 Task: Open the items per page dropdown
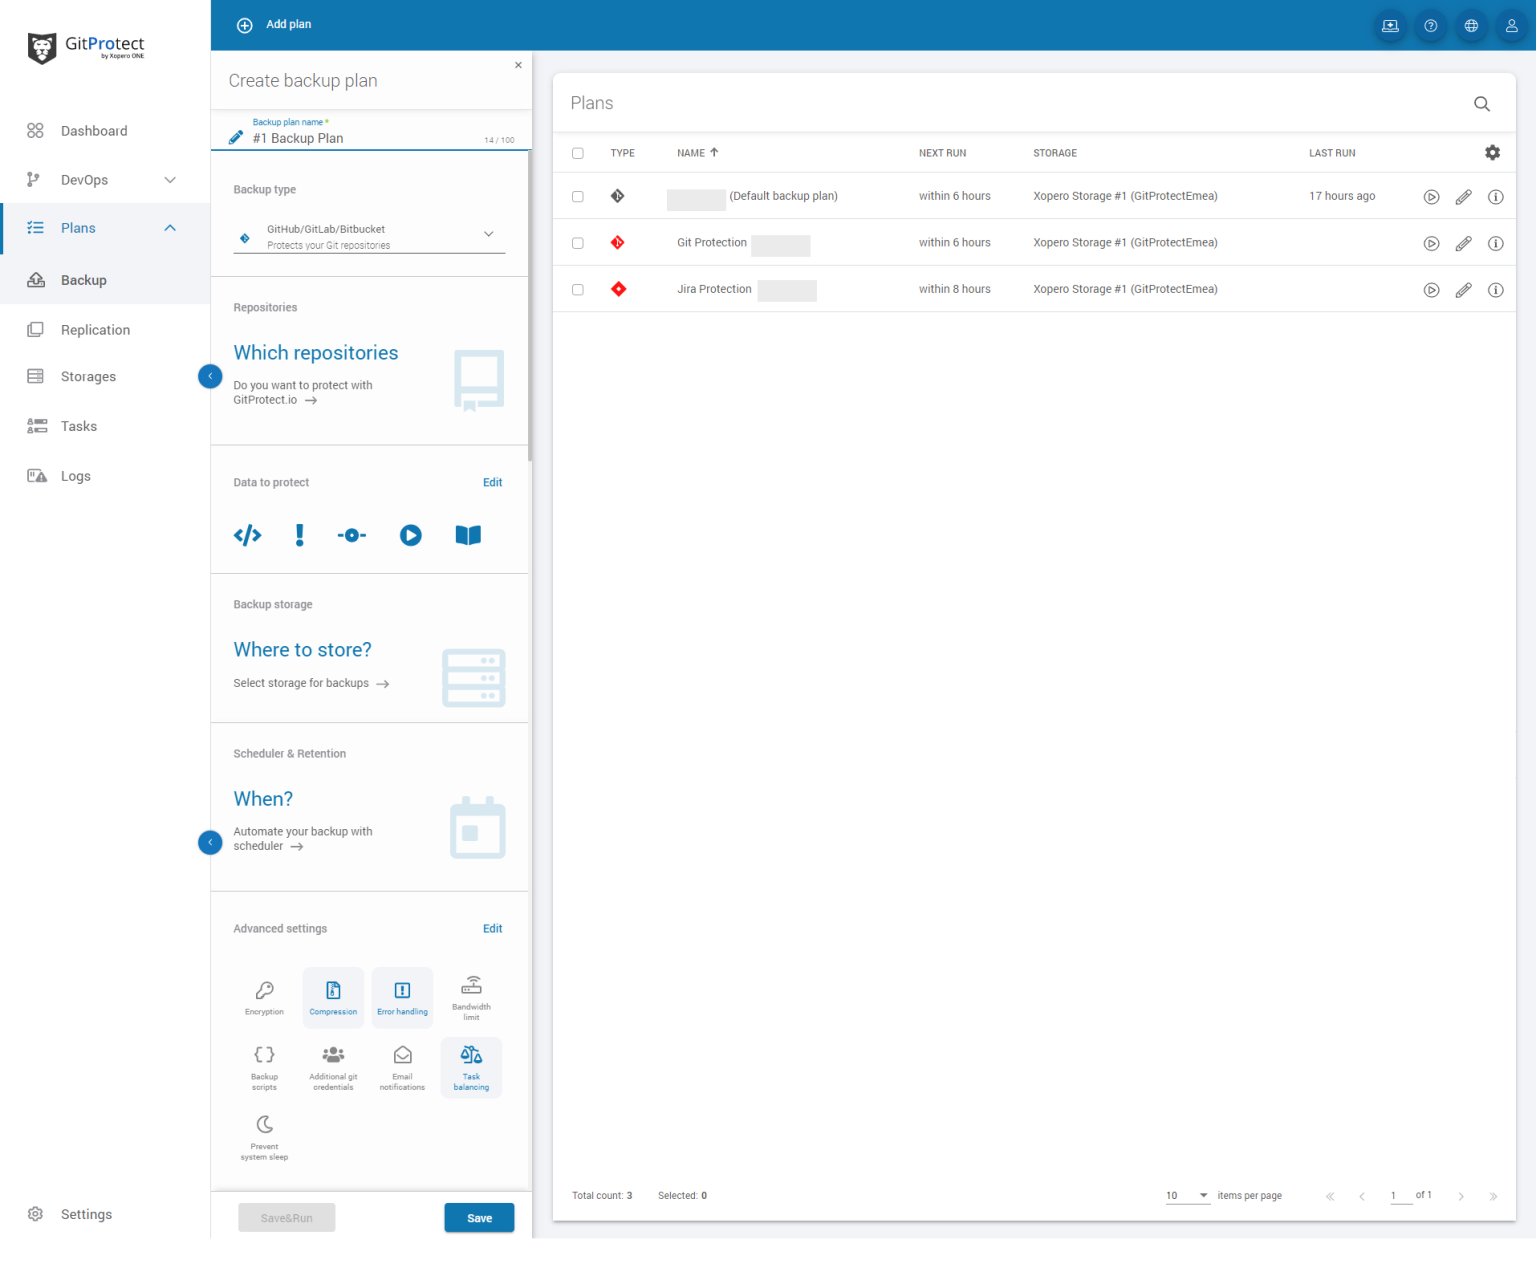coord(1186,1195)
